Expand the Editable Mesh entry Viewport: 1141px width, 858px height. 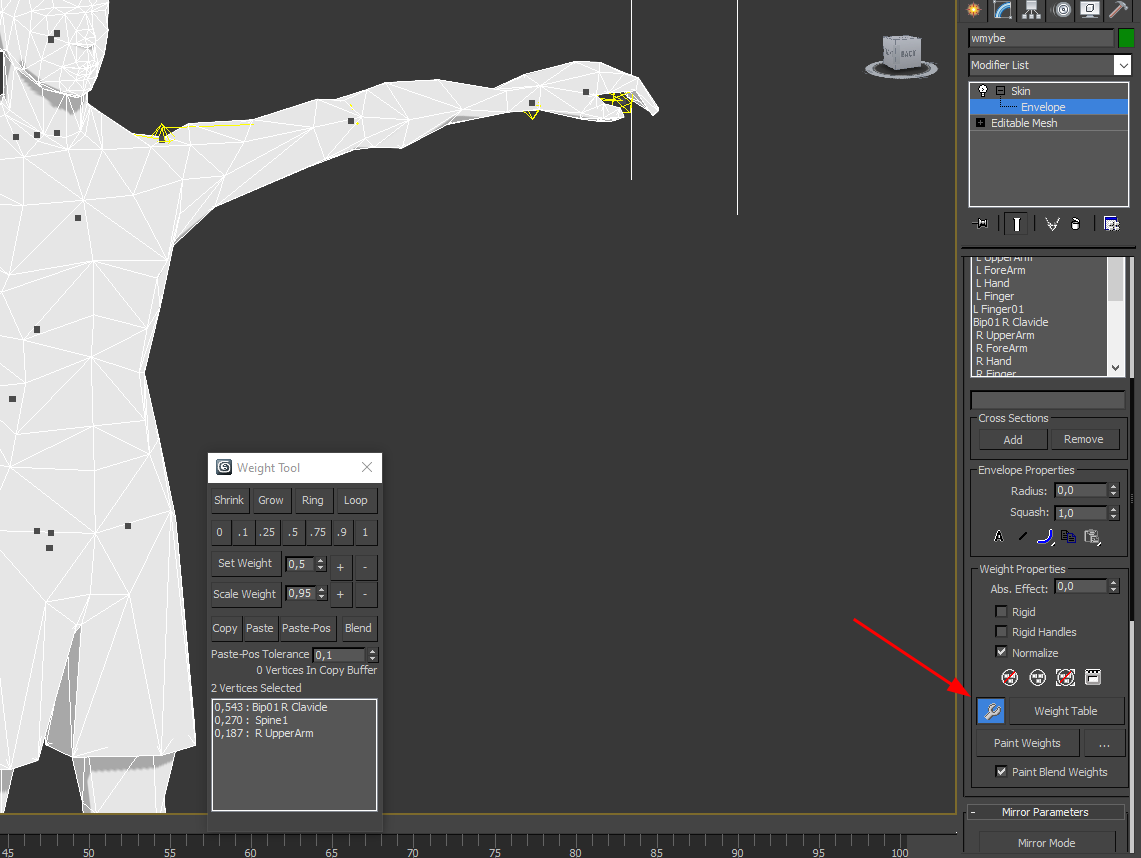pyautogui.click(x=980, y=123)
